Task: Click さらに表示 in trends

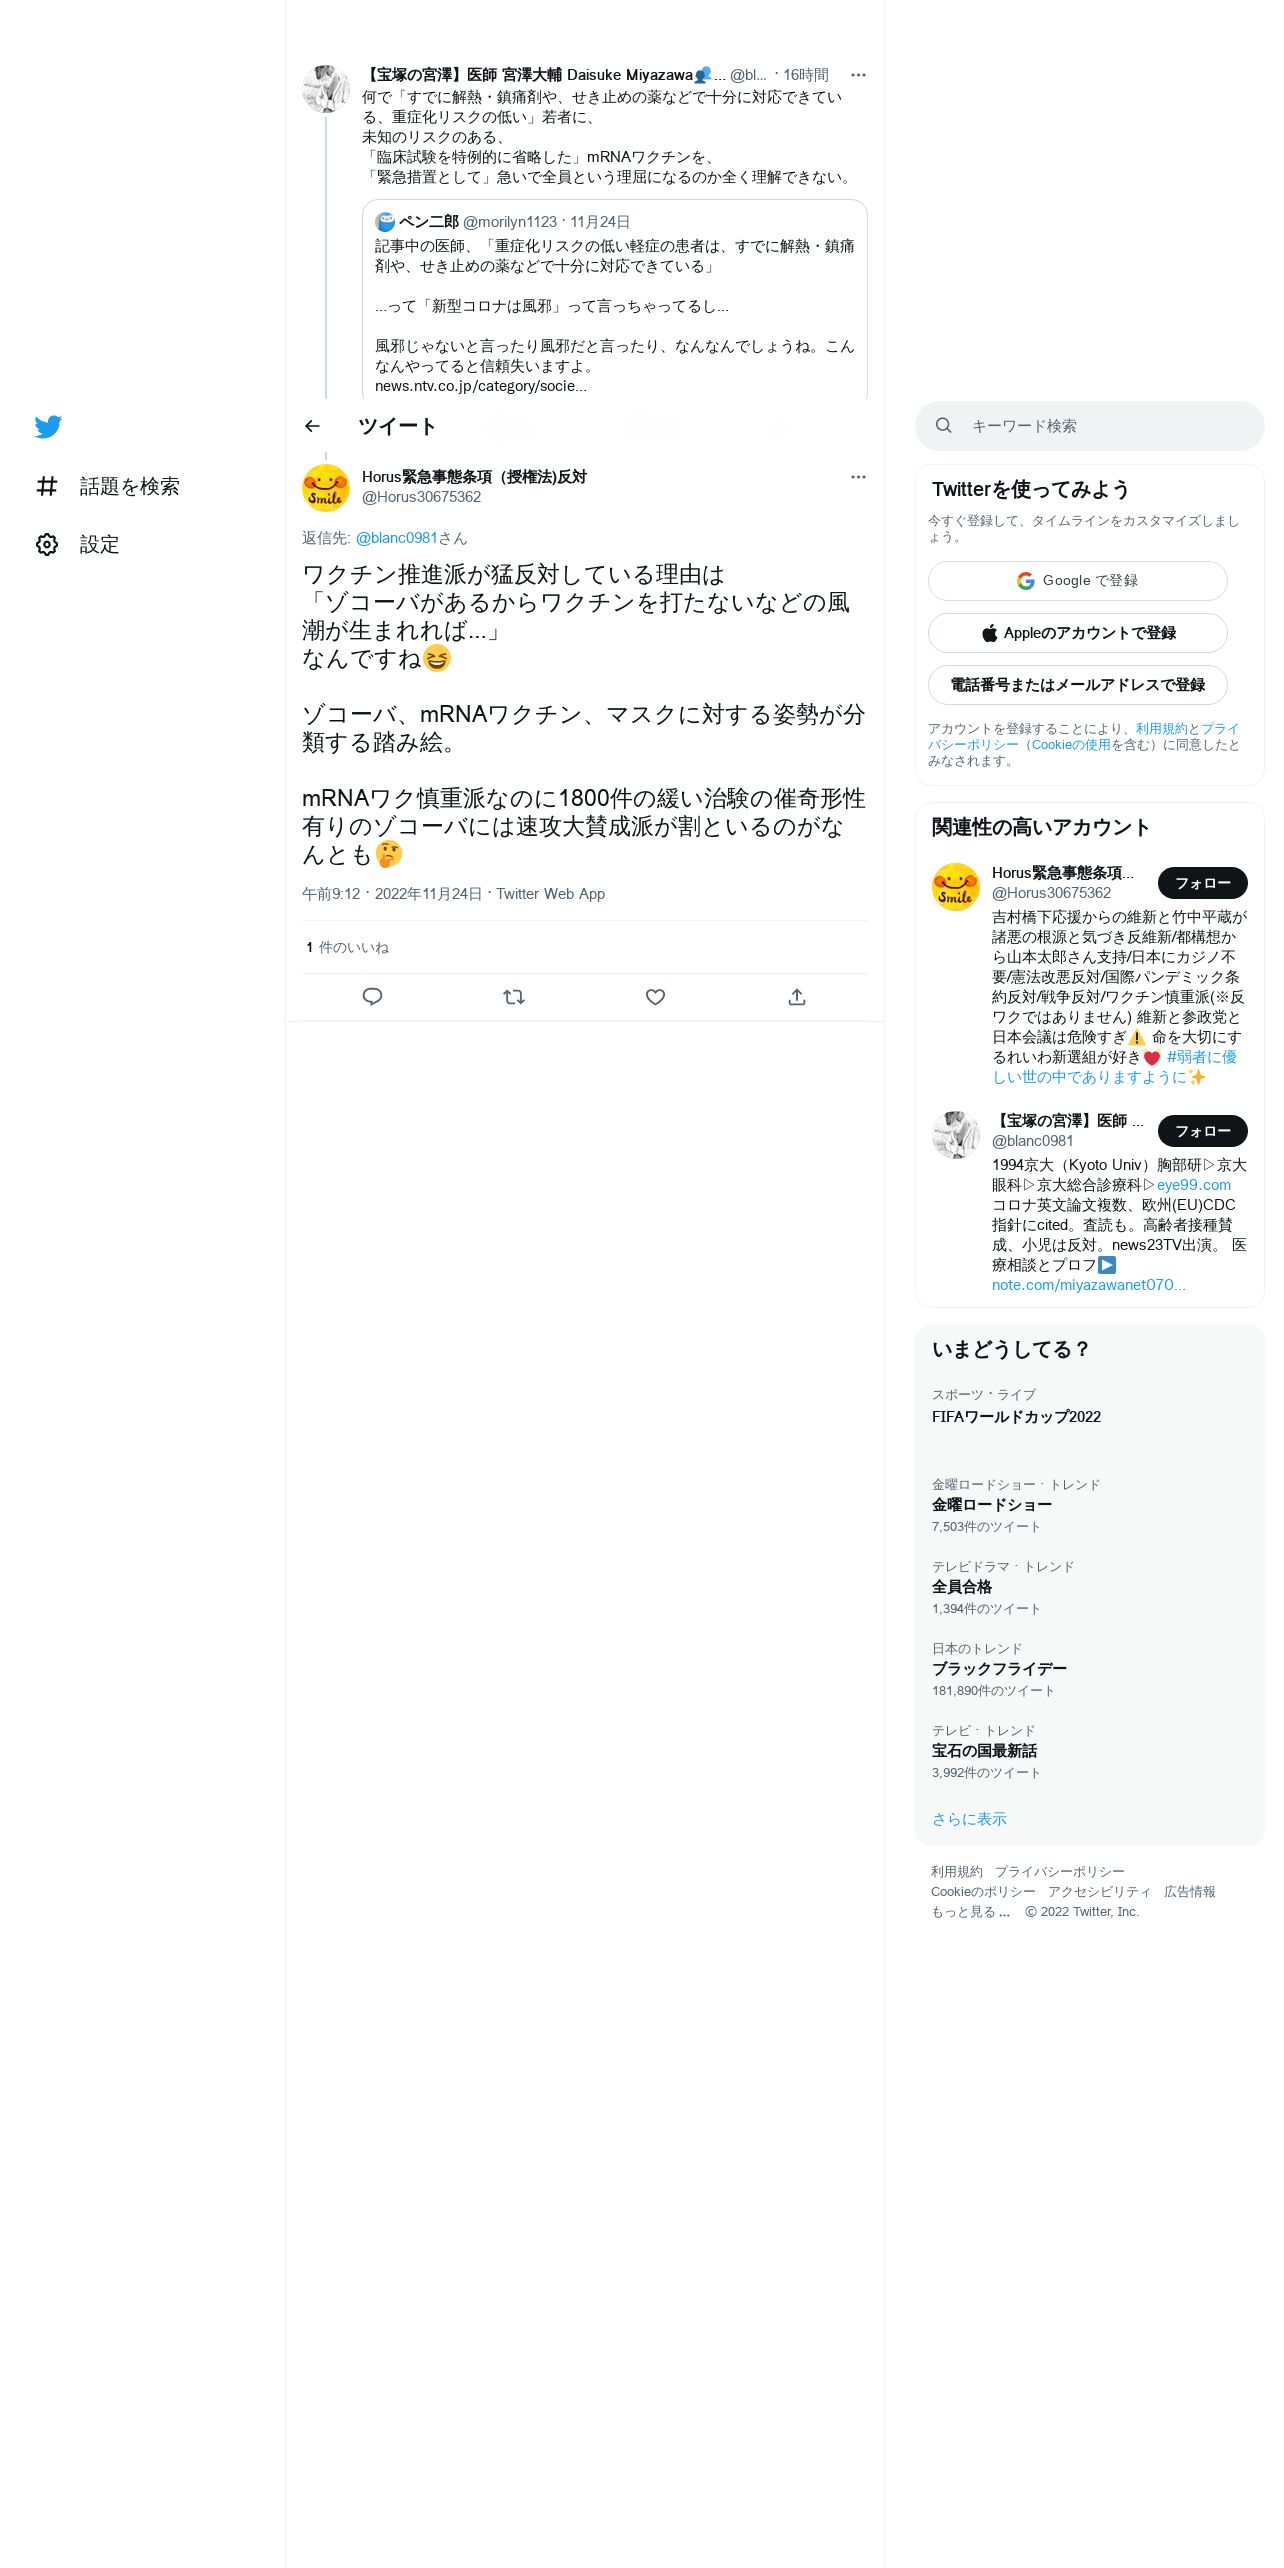Action: click(x=969, y=1819)
